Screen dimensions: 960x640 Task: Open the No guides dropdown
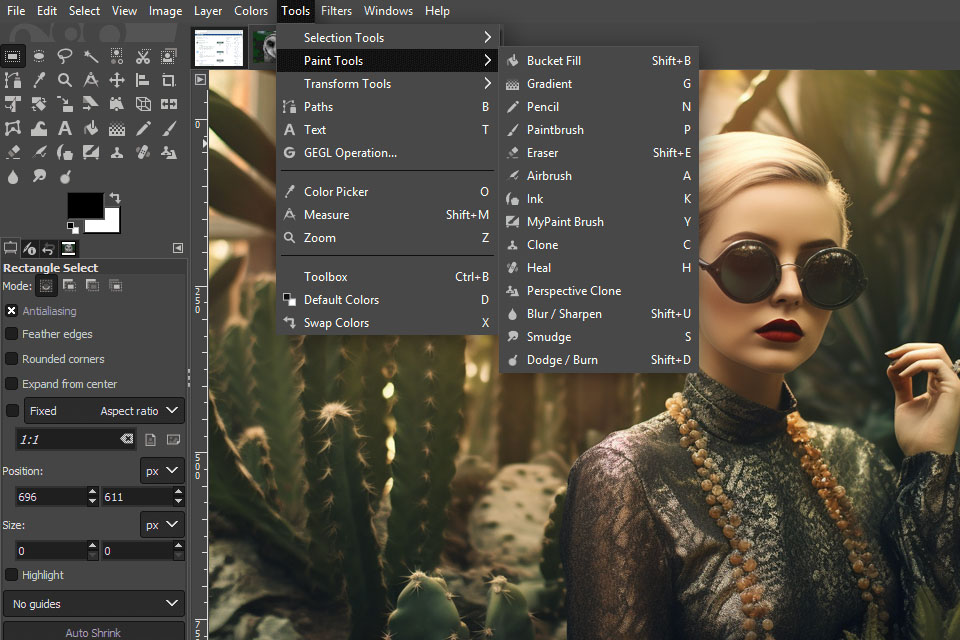pos(93,603)
